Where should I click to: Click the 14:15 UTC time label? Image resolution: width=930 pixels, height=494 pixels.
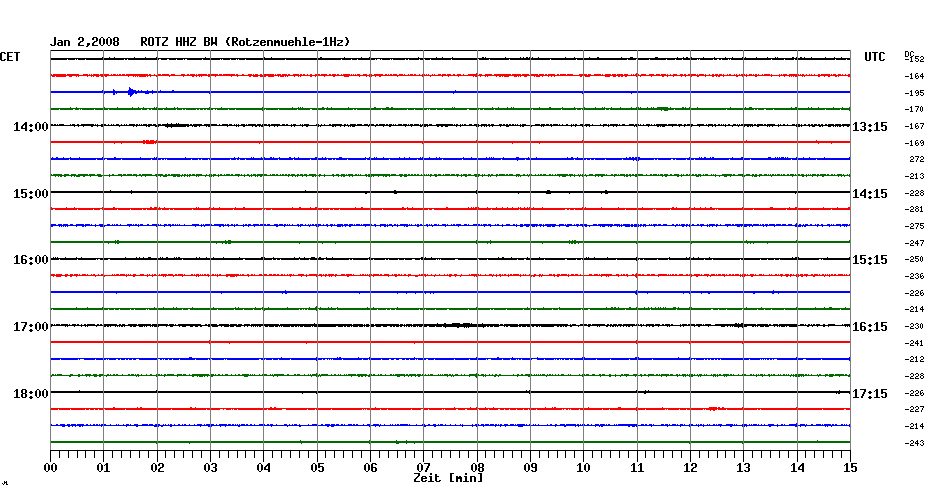pos(870,194)
